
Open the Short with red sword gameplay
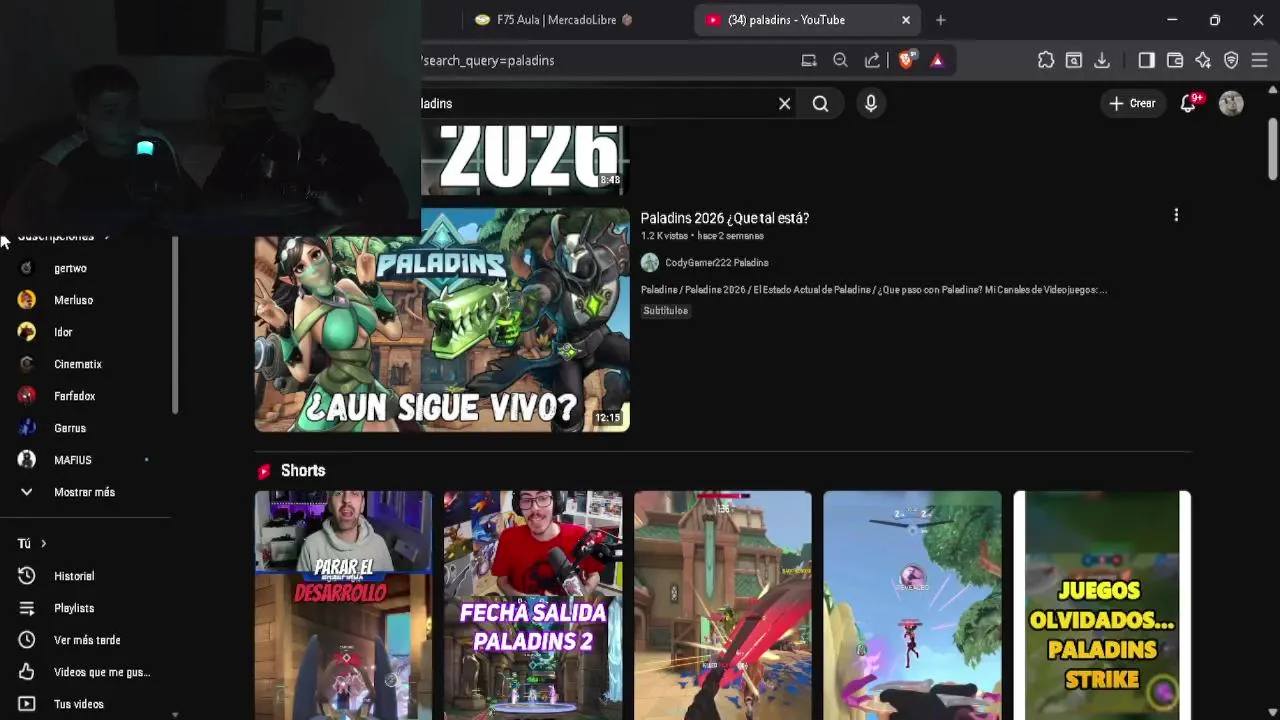click(723, 605)
